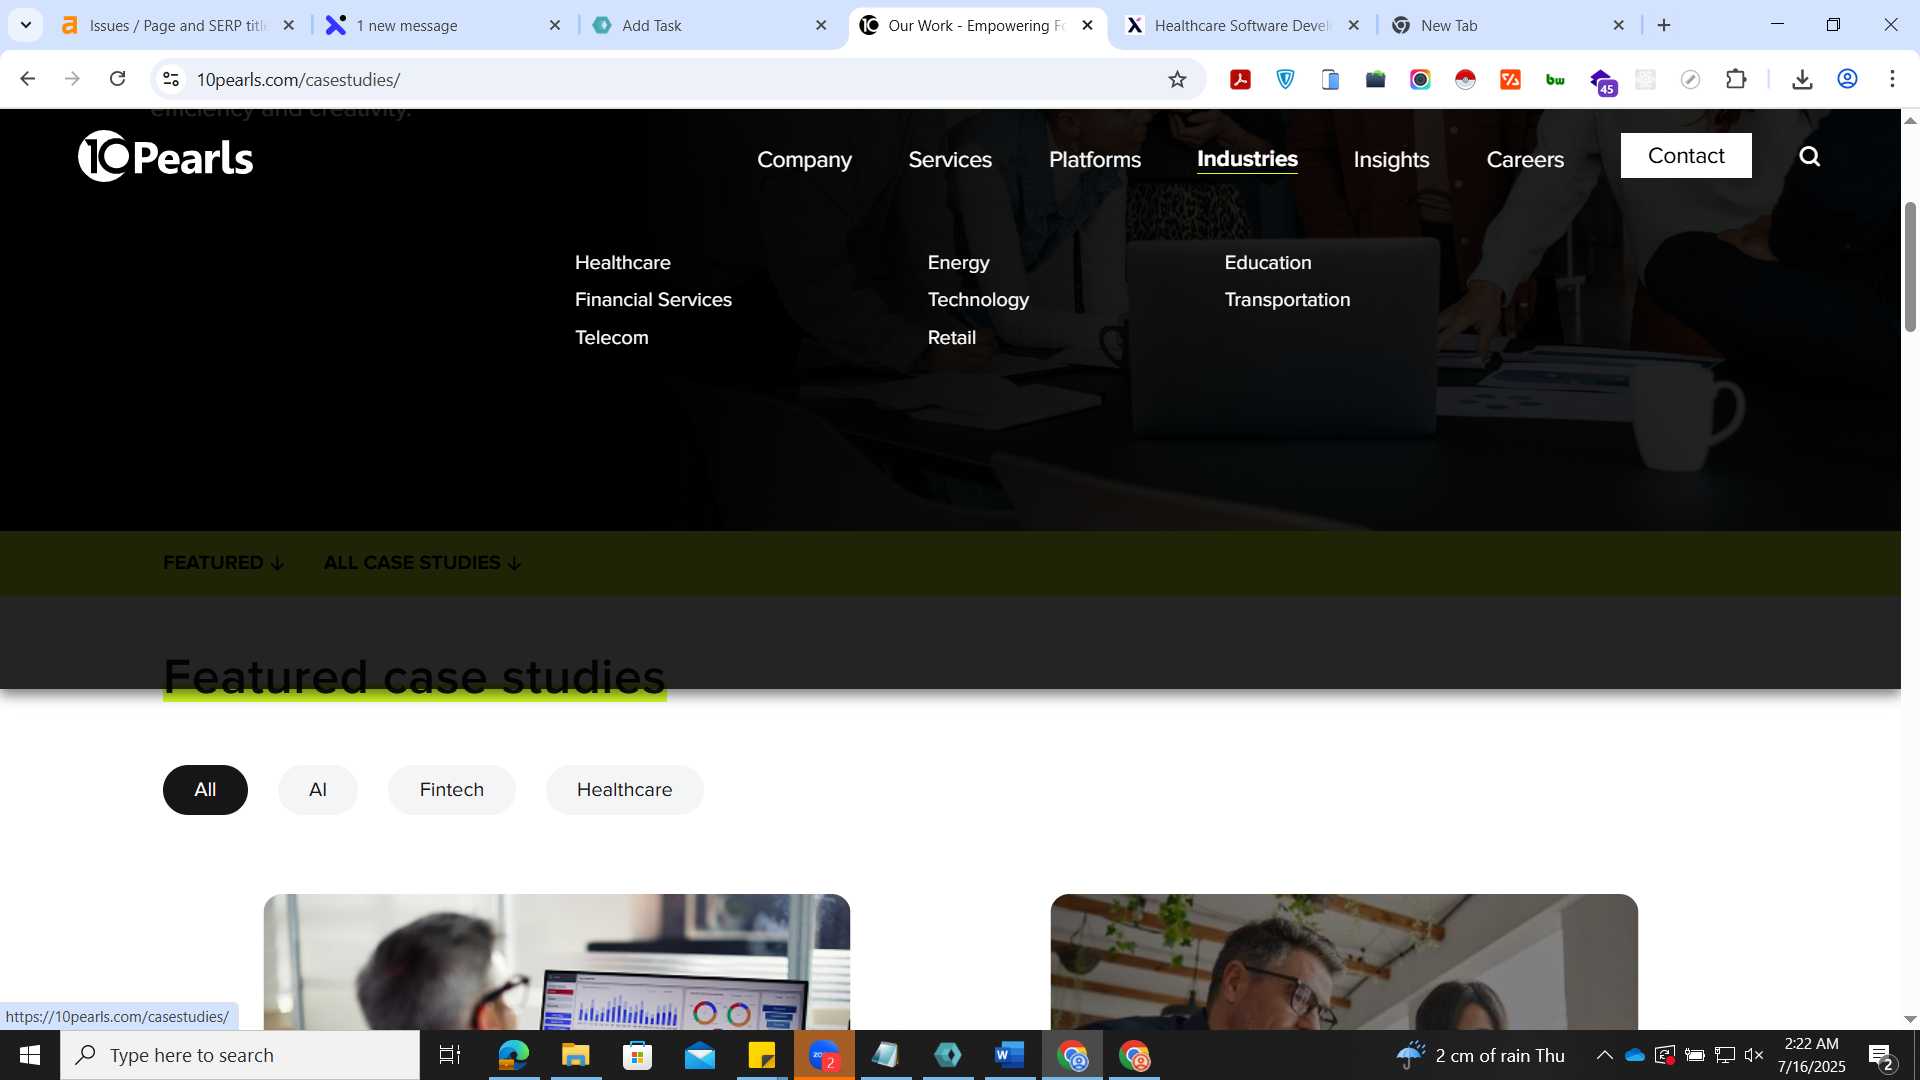
Task: Open the green 'bw' extension
Action: [1555, 79]
